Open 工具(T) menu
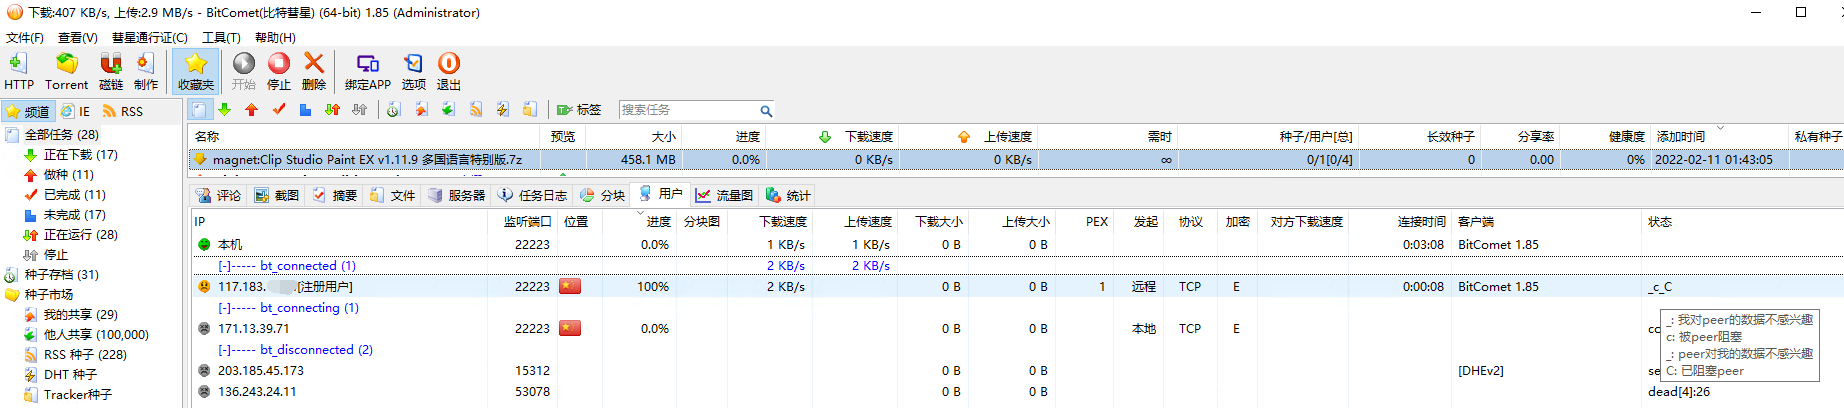1844x408 pixels. [221, 37]
